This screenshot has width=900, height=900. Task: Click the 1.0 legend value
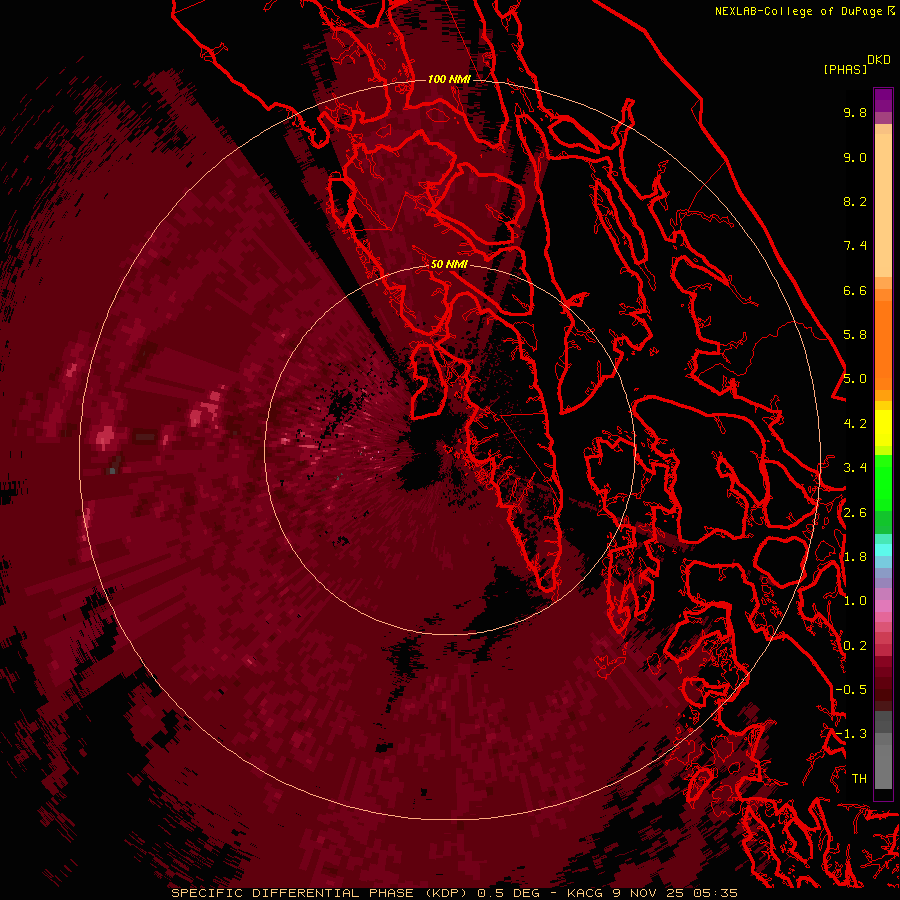(x=855, y=601)
